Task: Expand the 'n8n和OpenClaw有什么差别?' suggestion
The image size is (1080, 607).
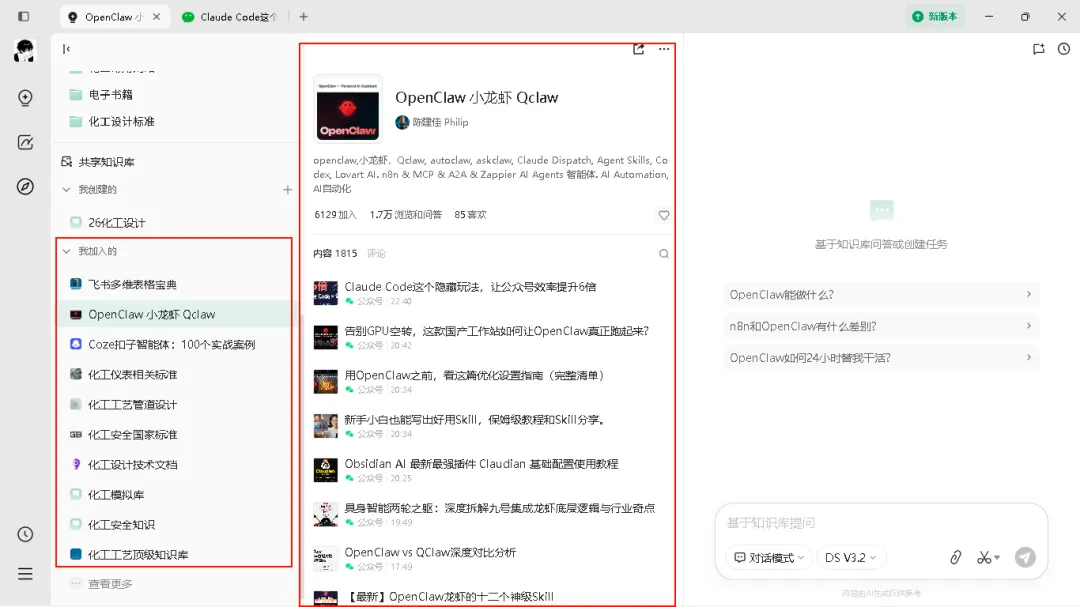Action: pos(881,326)
